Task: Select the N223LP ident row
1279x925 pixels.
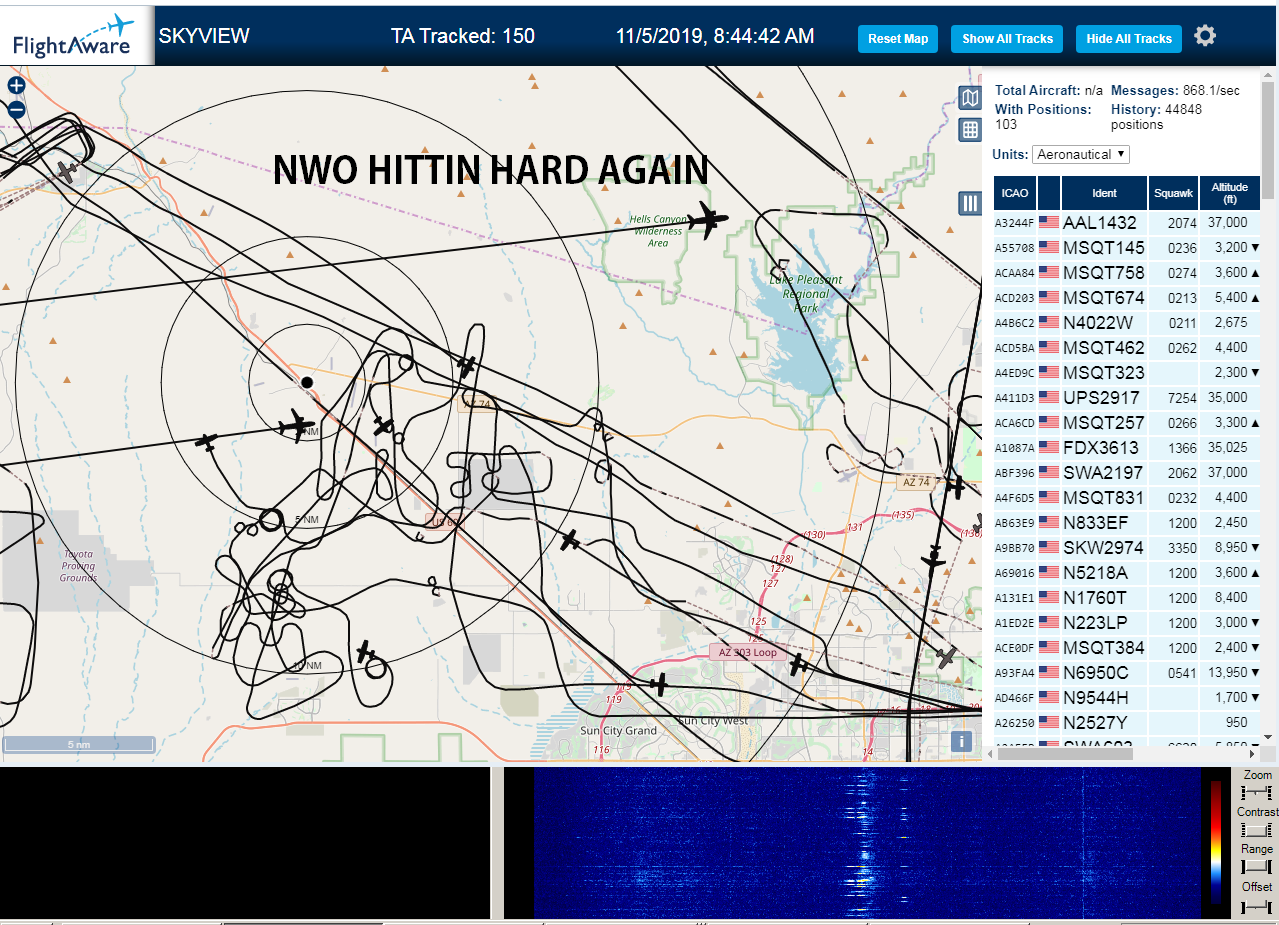Action: click(x=1127, y=622)
